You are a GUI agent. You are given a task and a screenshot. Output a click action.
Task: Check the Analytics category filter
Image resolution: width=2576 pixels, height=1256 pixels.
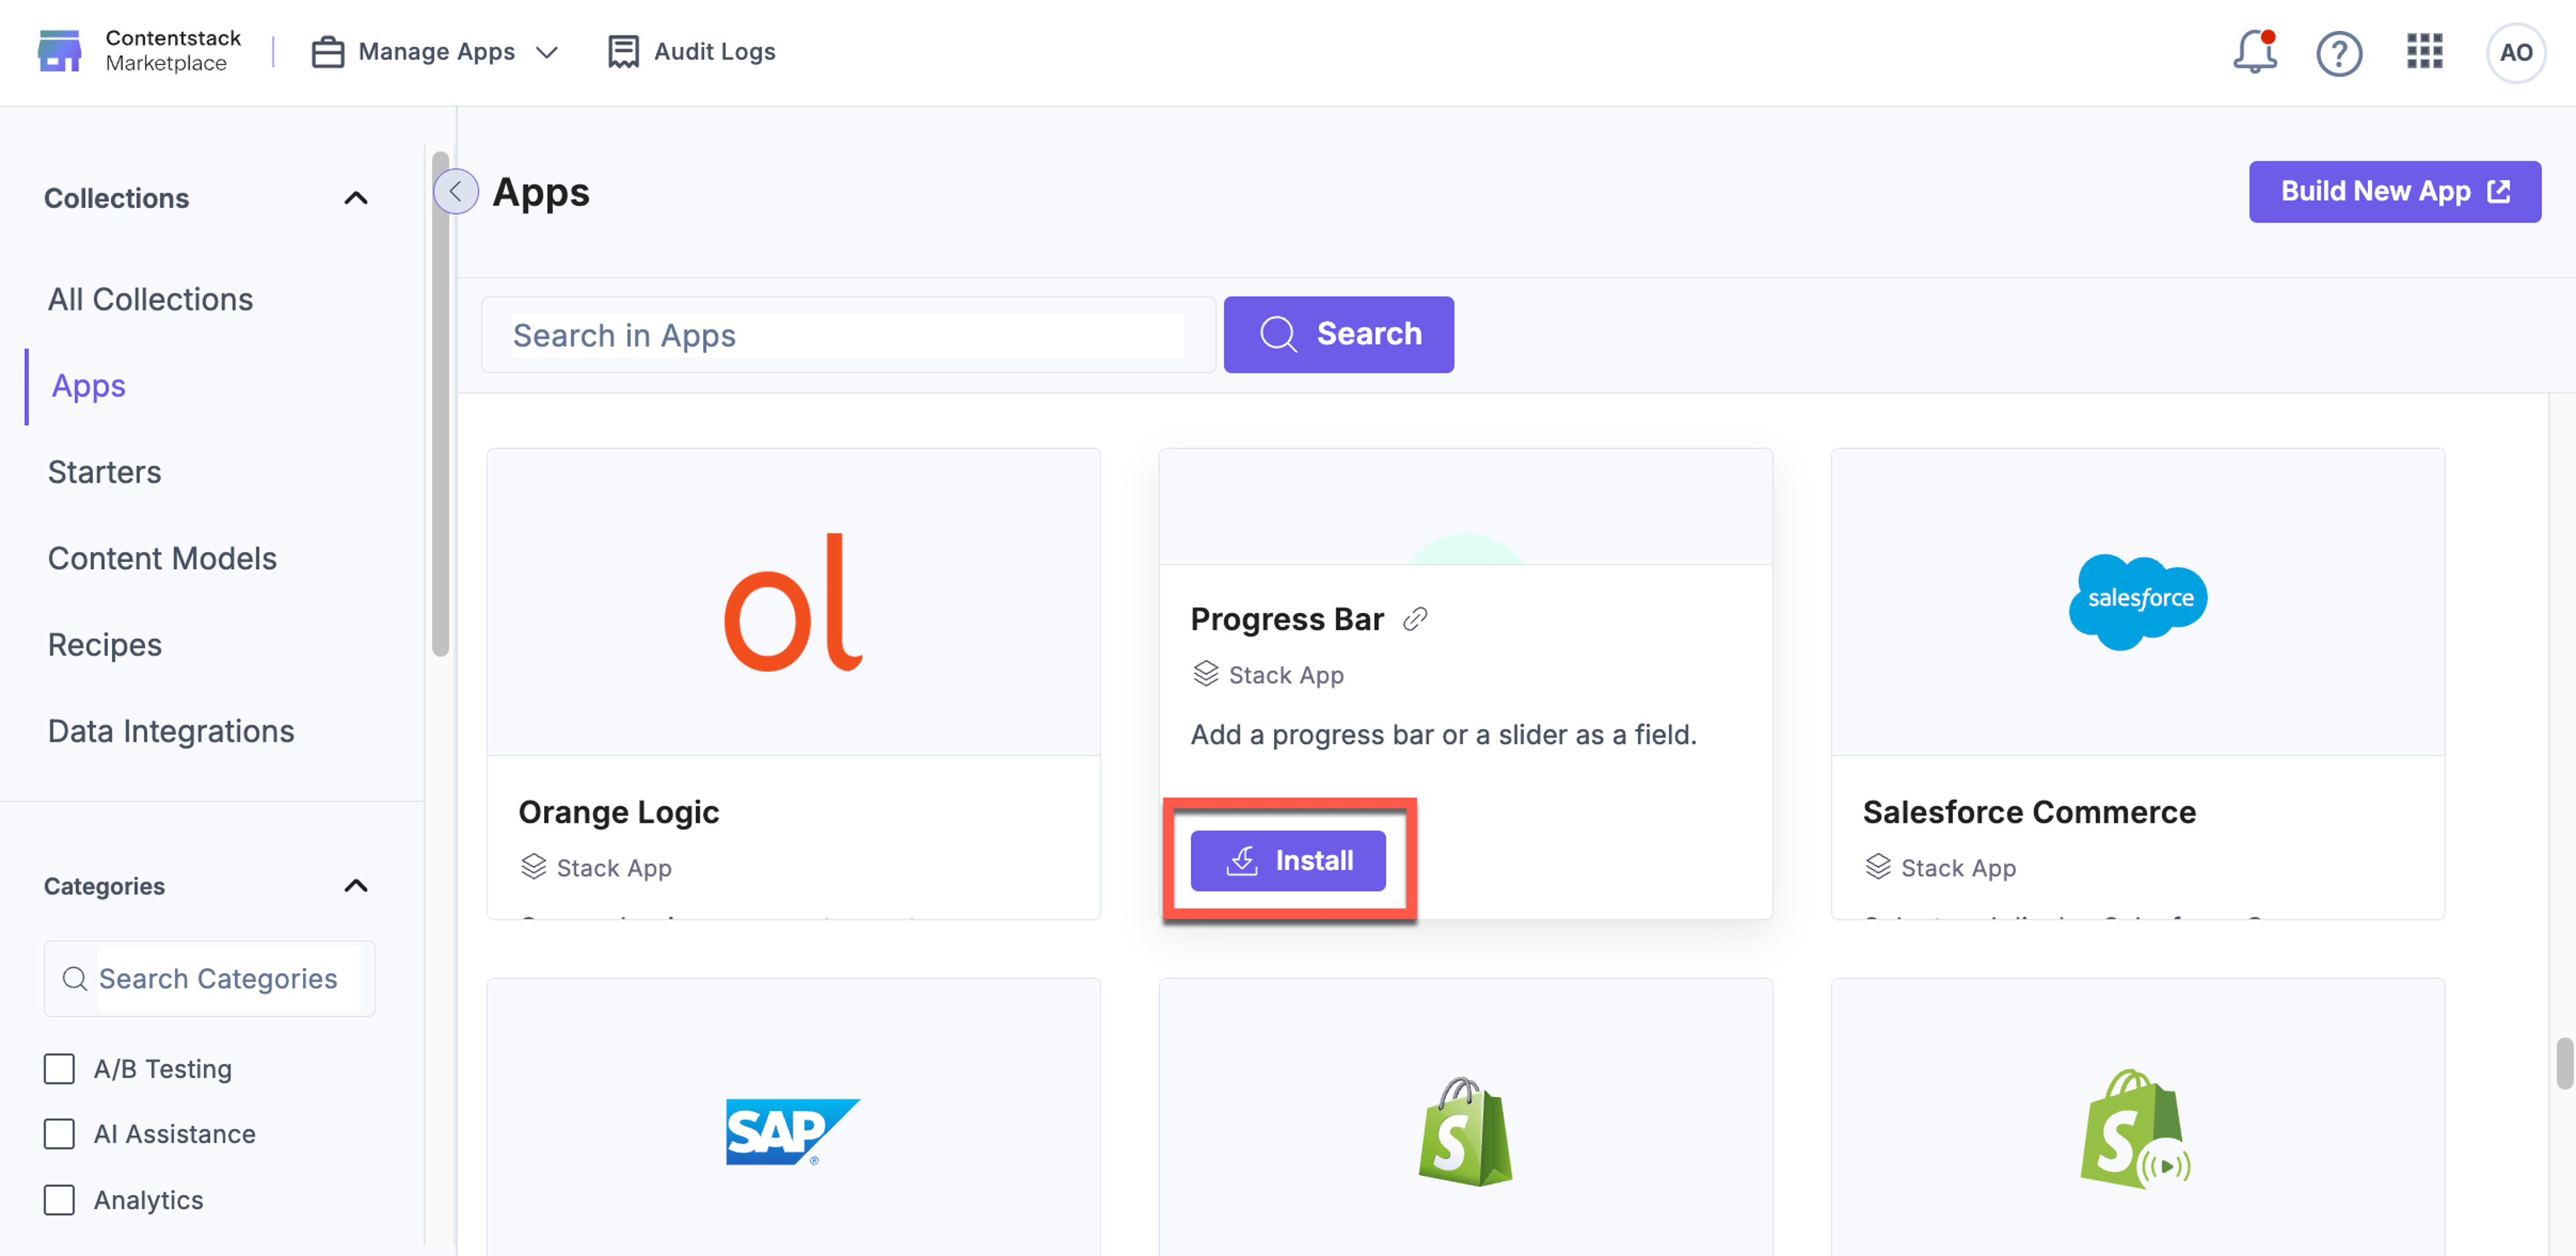[x=59, y=1200]
